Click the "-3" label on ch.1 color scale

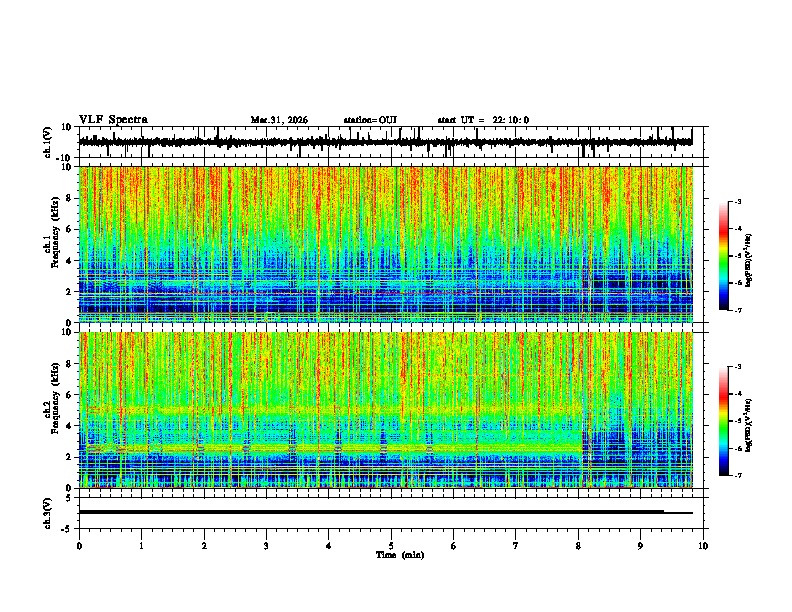737,202
